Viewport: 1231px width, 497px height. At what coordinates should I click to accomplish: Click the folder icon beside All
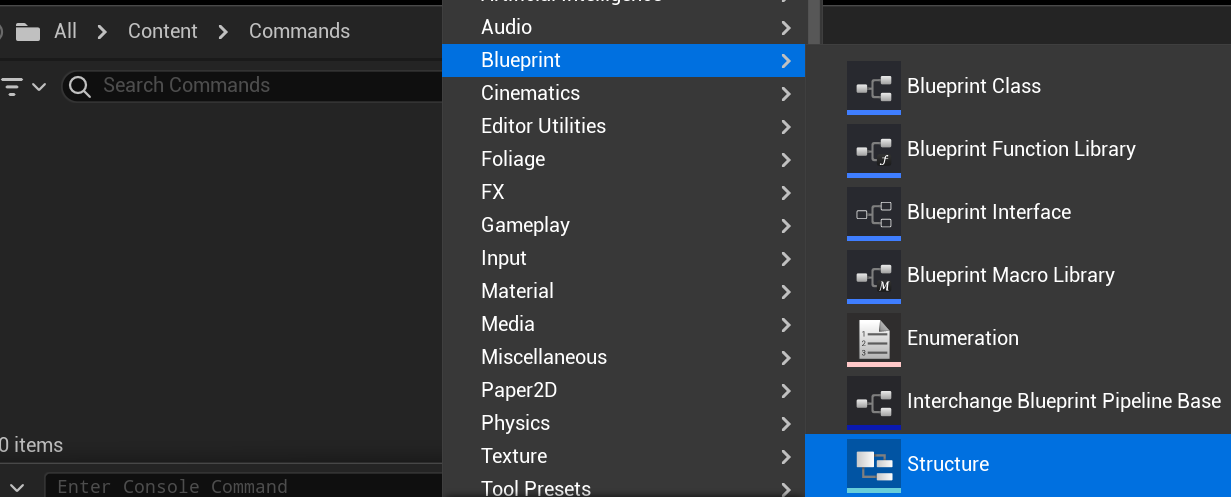coord(27,32)
